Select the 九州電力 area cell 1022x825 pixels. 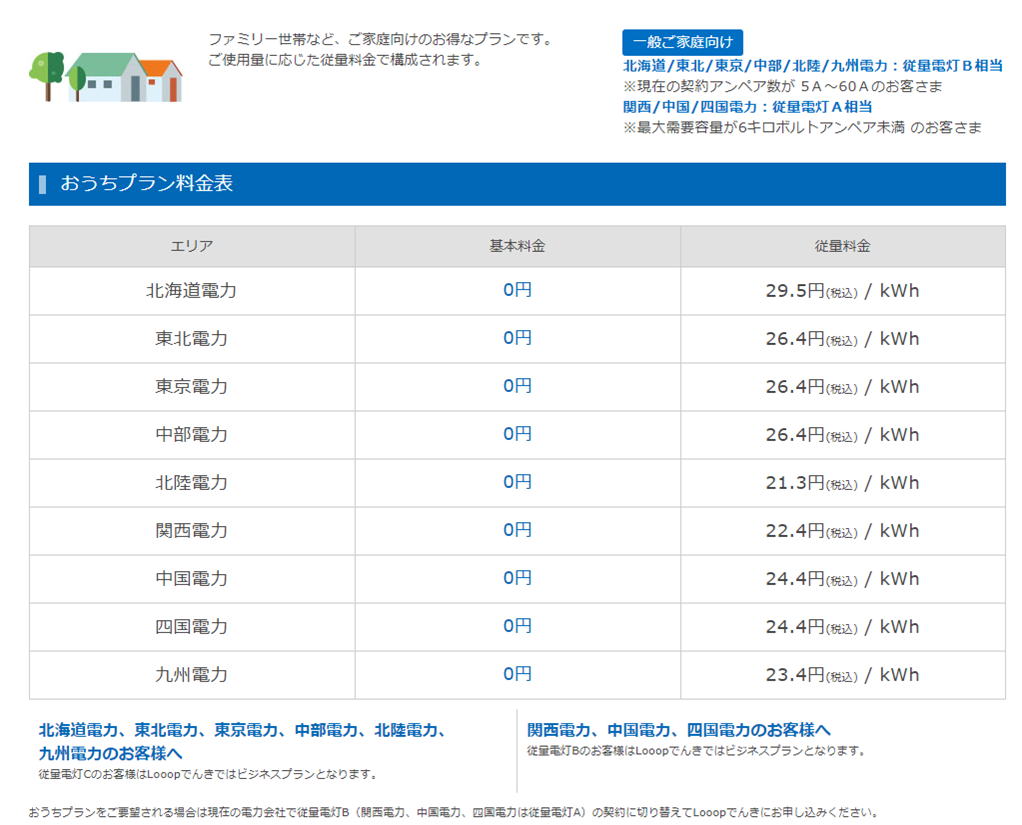pyautogui.click(x=192, y=674)
